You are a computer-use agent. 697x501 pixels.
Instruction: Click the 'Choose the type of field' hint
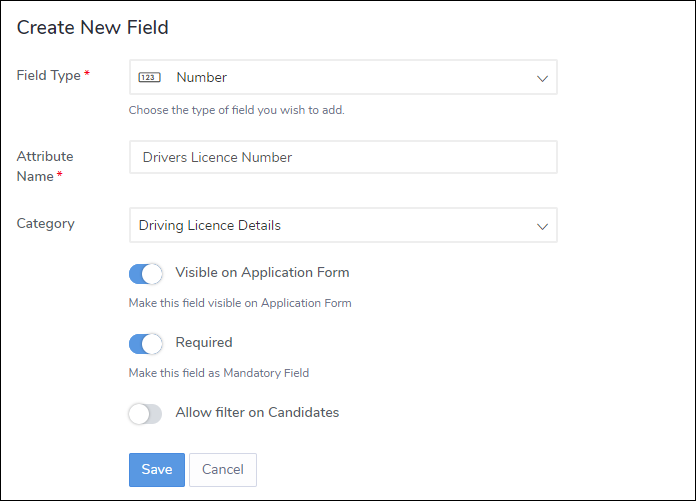click(236, 110)
